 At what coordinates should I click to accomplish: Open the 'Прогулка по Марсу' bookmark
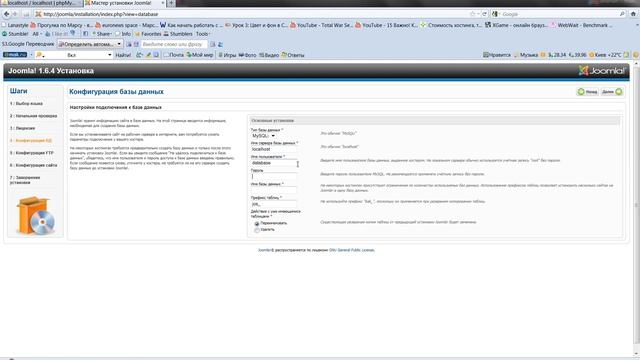click(61, 25)
